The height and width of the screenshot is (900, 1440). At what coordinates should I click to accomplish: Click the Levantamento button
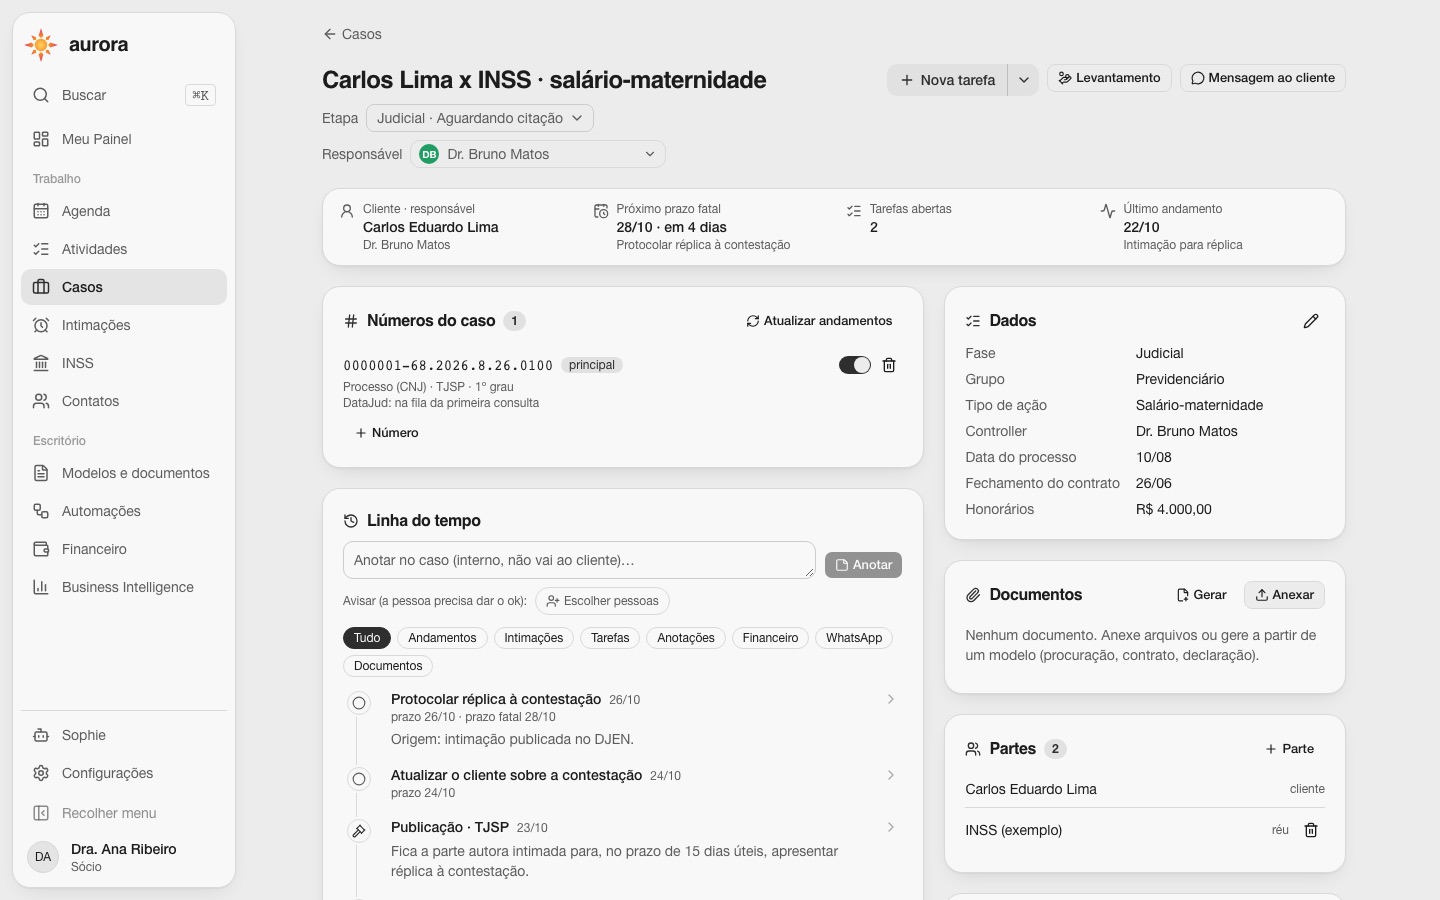coord(1109,78)
